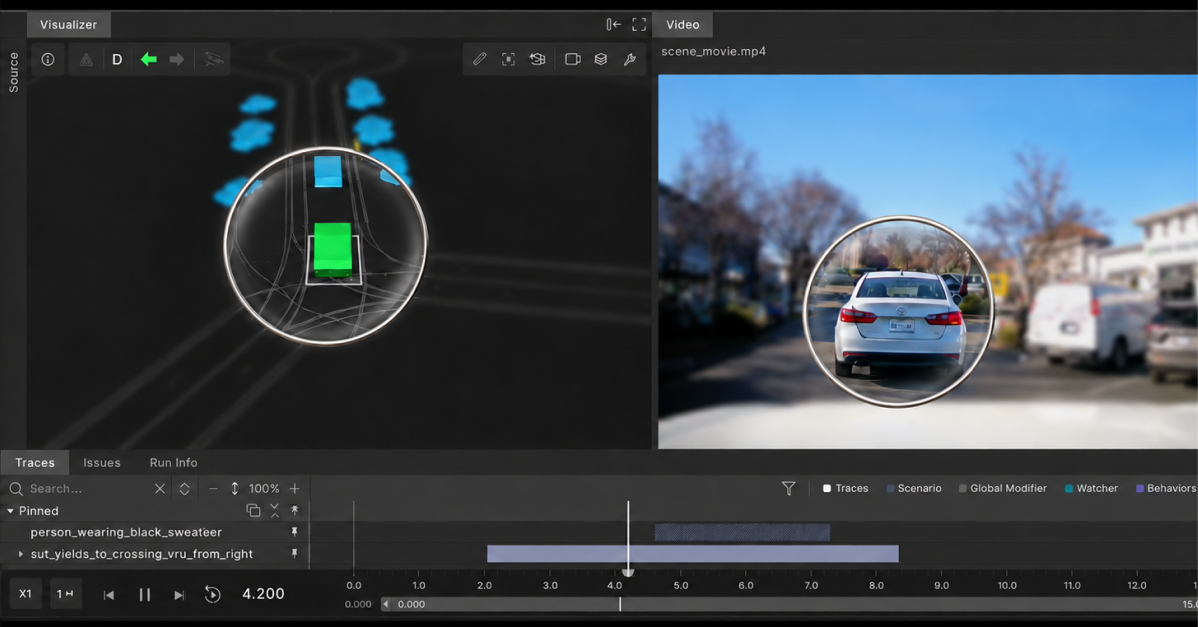Click the white car in video
Viewport: 1198px width, 627px height.
[x=899, y=325]
